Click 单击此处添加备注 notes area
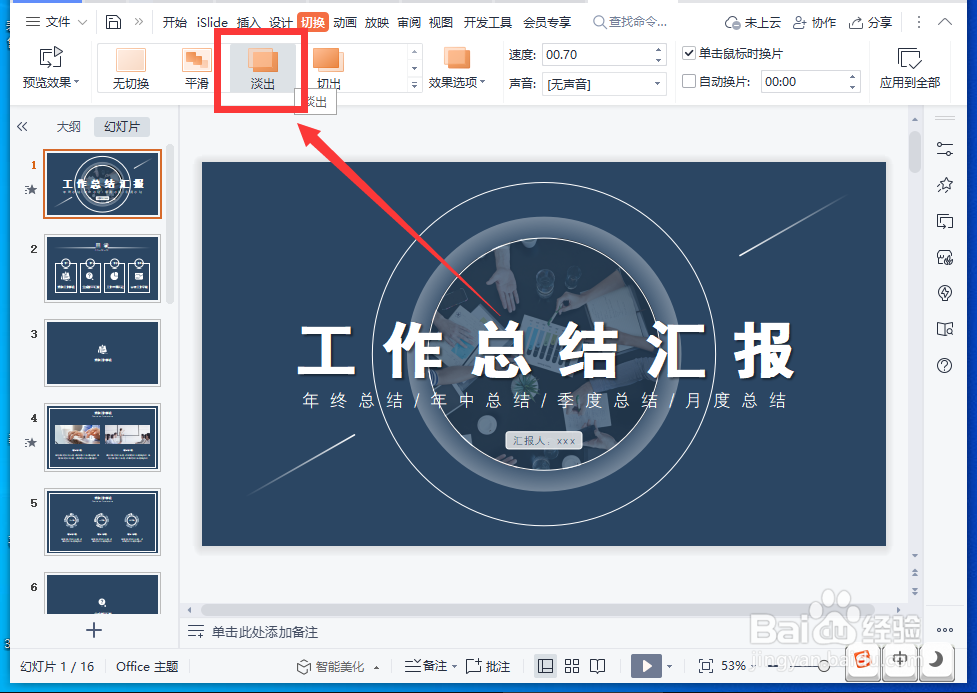This screenshot has width=977, height=693. (x=265, y=632)
